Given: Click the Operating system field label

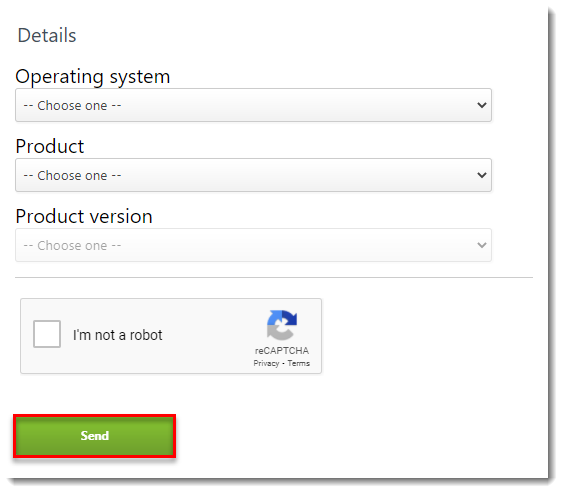Looking at the screenshot, I should 93,76.
